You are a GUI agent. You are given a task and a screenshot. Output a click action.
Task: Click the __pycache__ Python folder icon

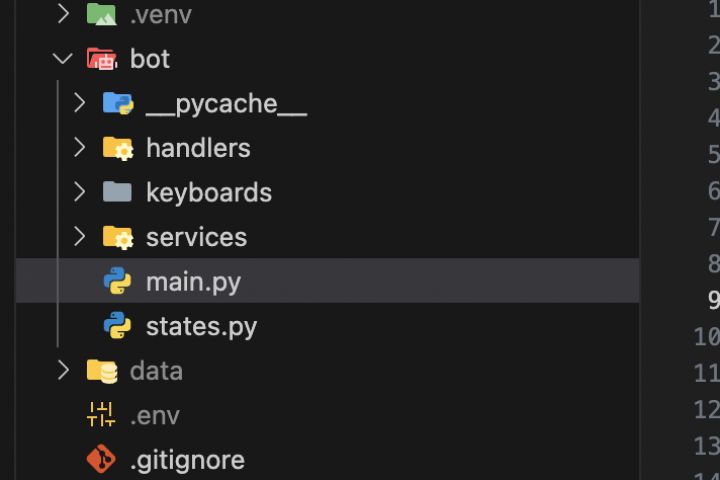tap(117, 103)
